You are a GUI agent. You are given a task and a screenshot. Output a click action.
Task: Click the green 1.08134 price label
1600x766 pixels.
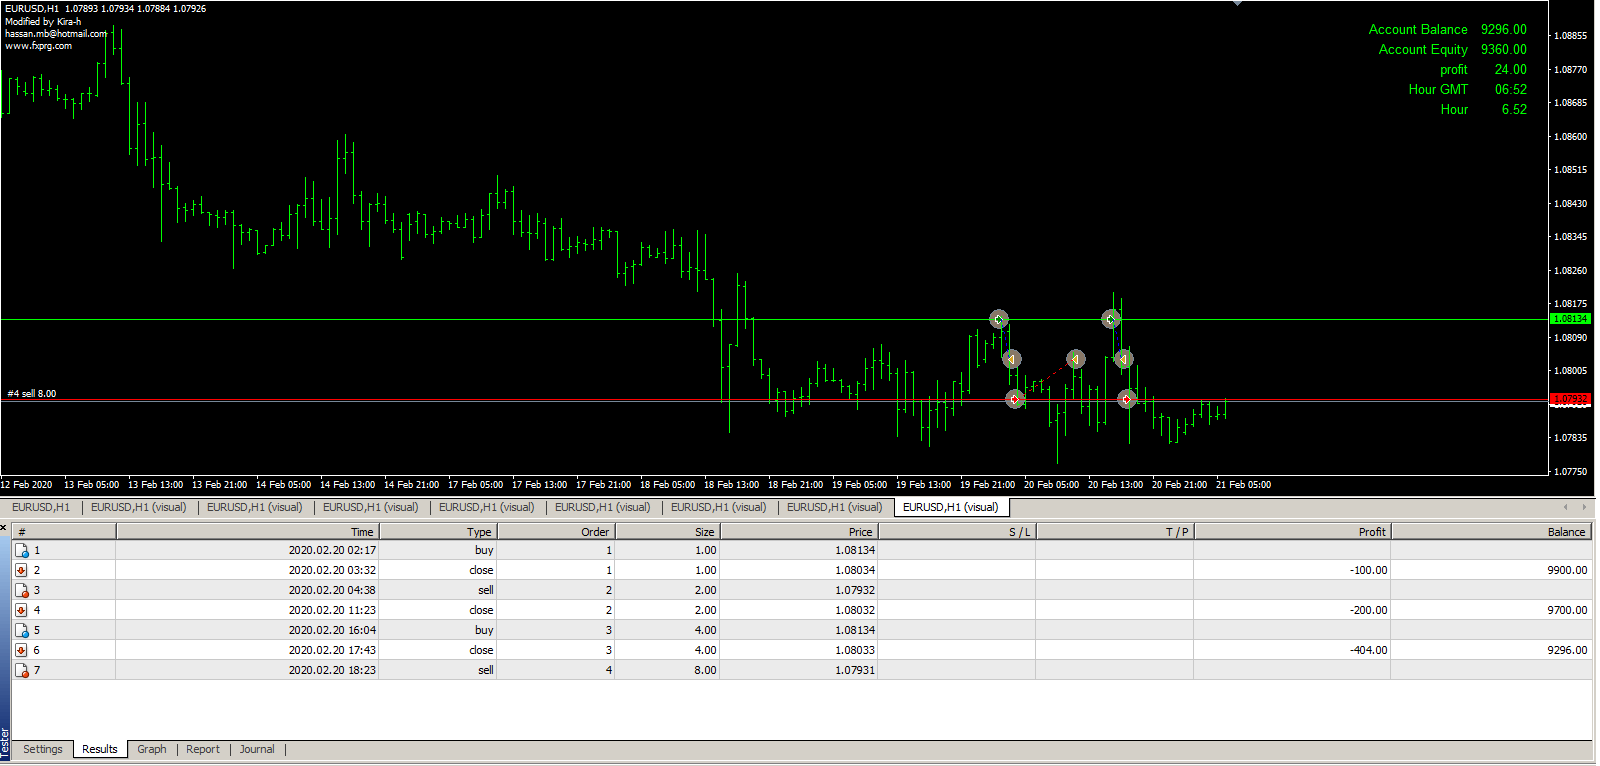pyautogui.click(x=1569, y=319)
